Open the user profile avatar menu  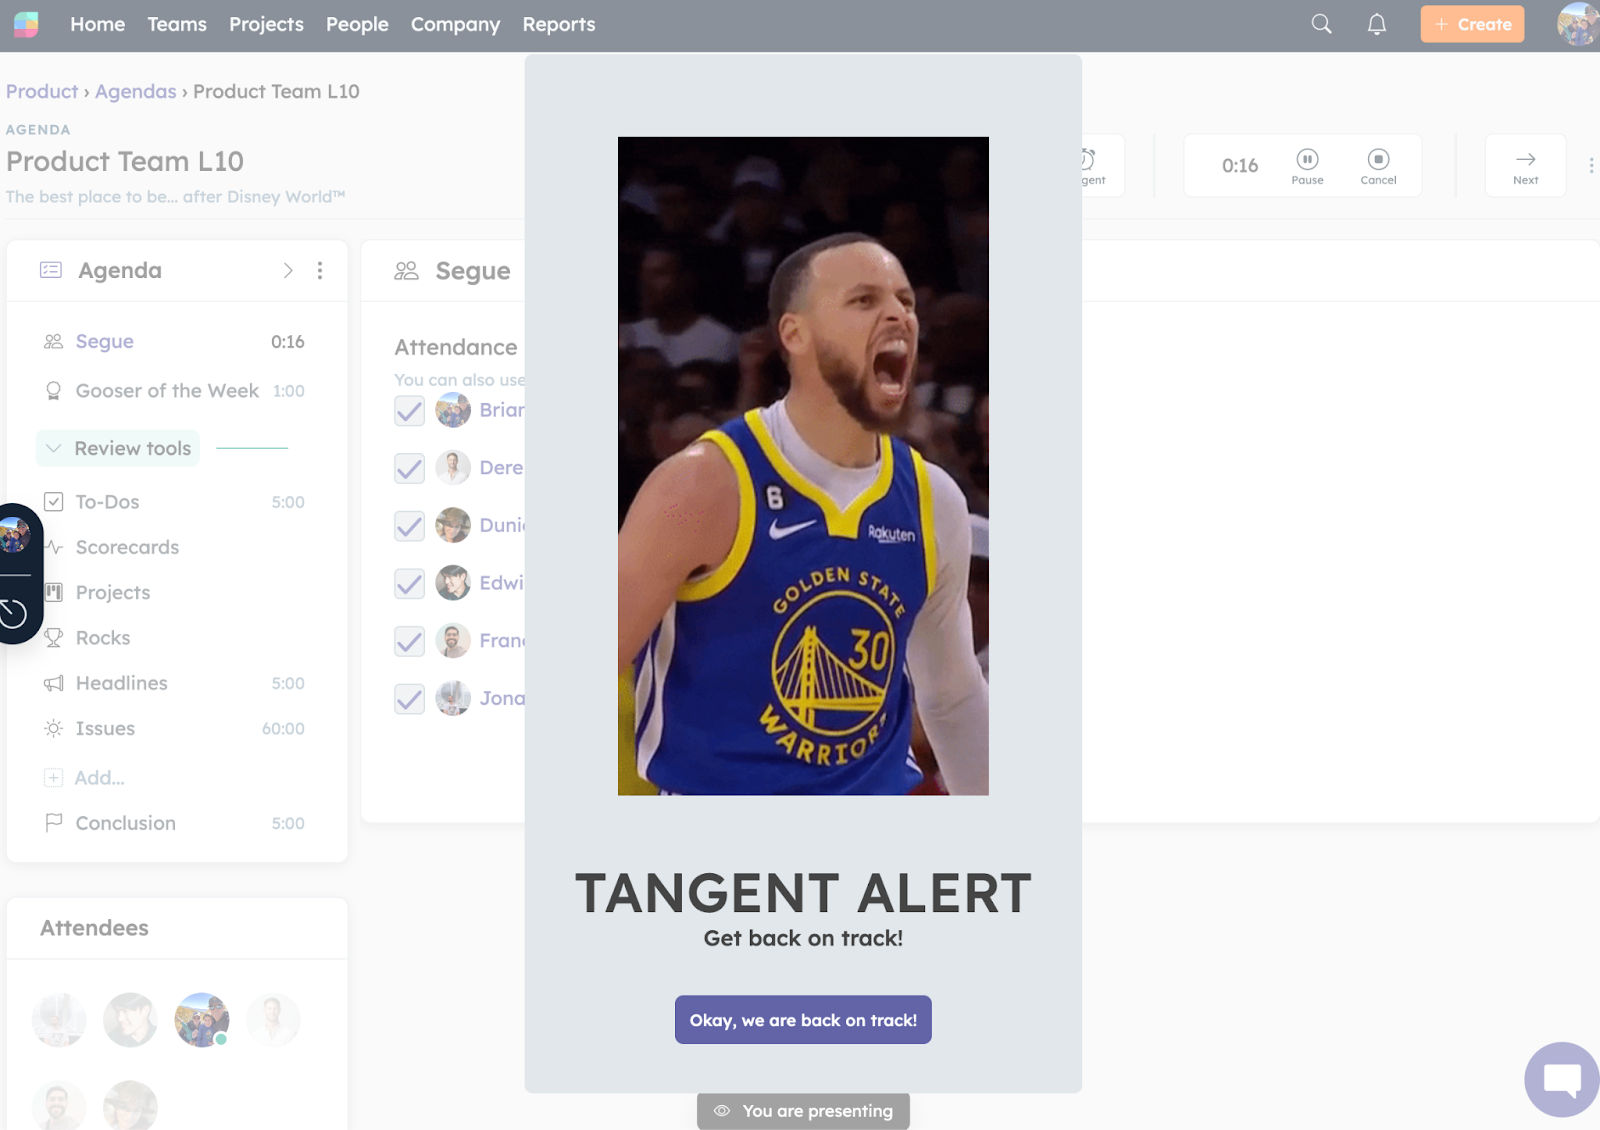tap(1578, 24)
